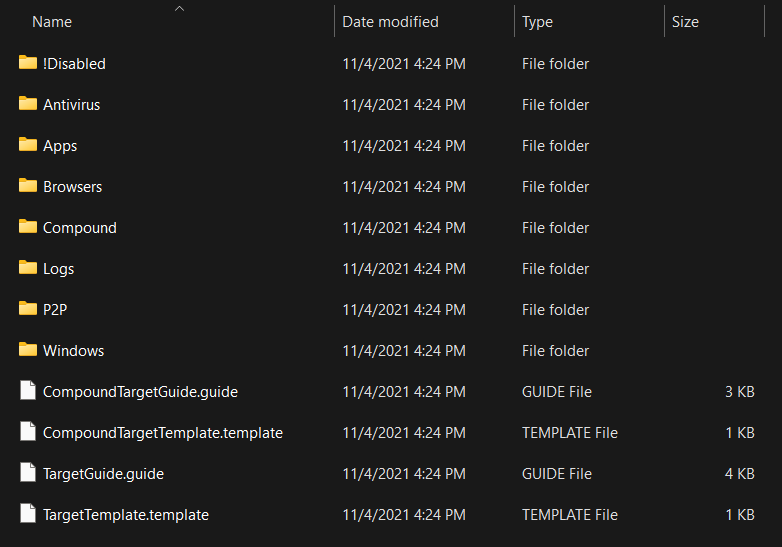Click the Compound folder icon
Image resolution: width=782 pixels, height=547 pixels.
tap(28, 227)
